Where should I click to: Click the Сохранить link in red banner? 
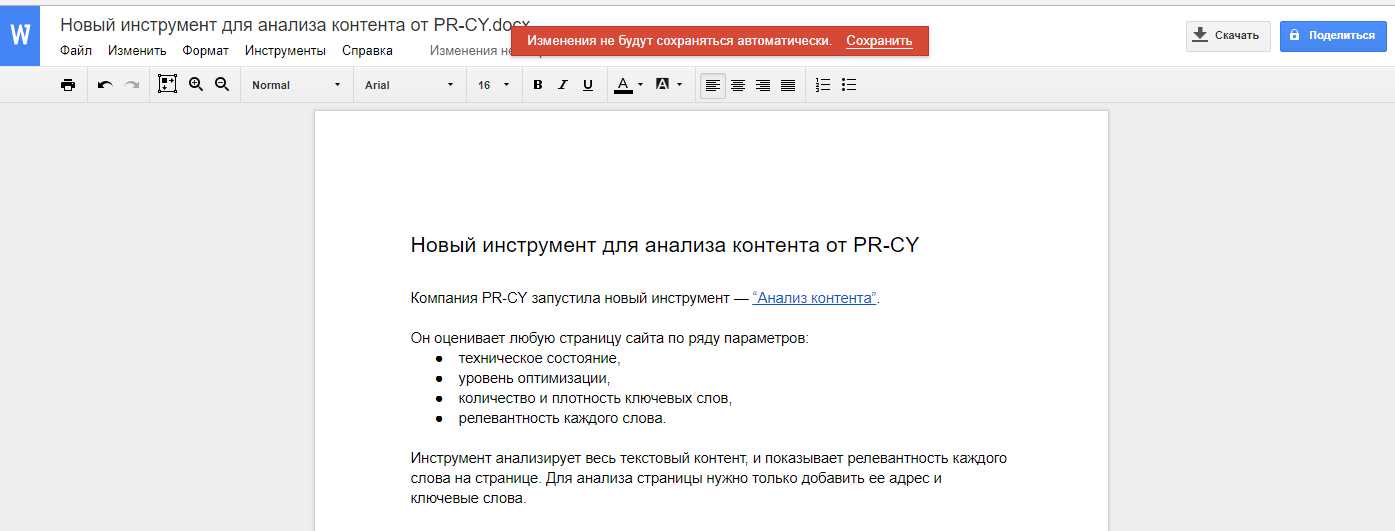[879, 41]
